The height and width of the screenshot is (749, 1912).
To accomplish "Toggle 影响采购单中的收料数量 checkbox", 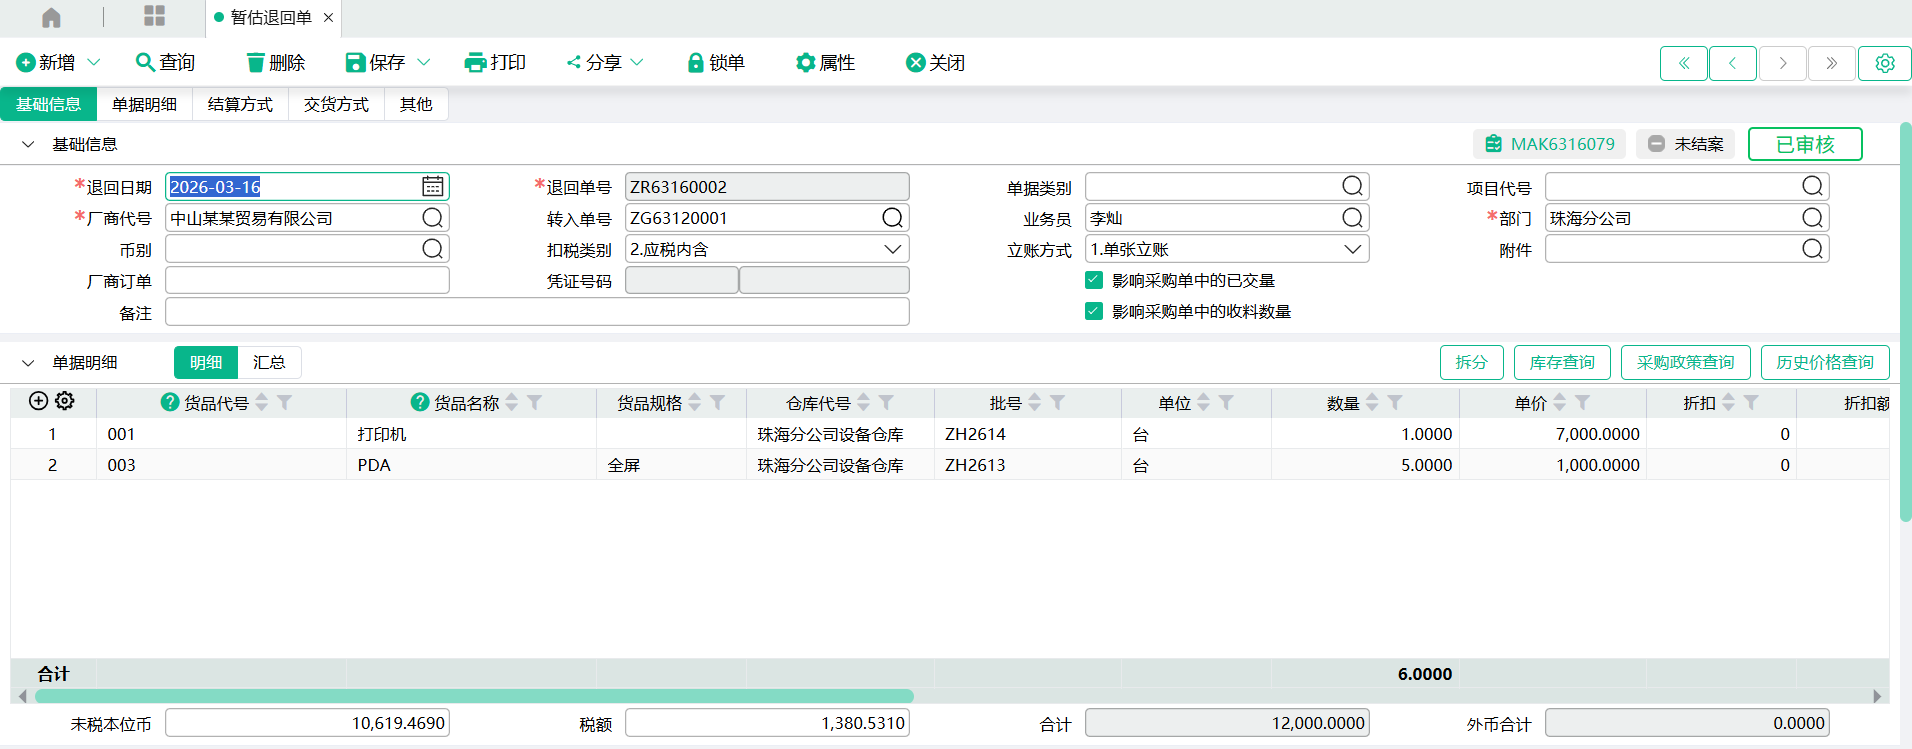I will point(1094,311).
